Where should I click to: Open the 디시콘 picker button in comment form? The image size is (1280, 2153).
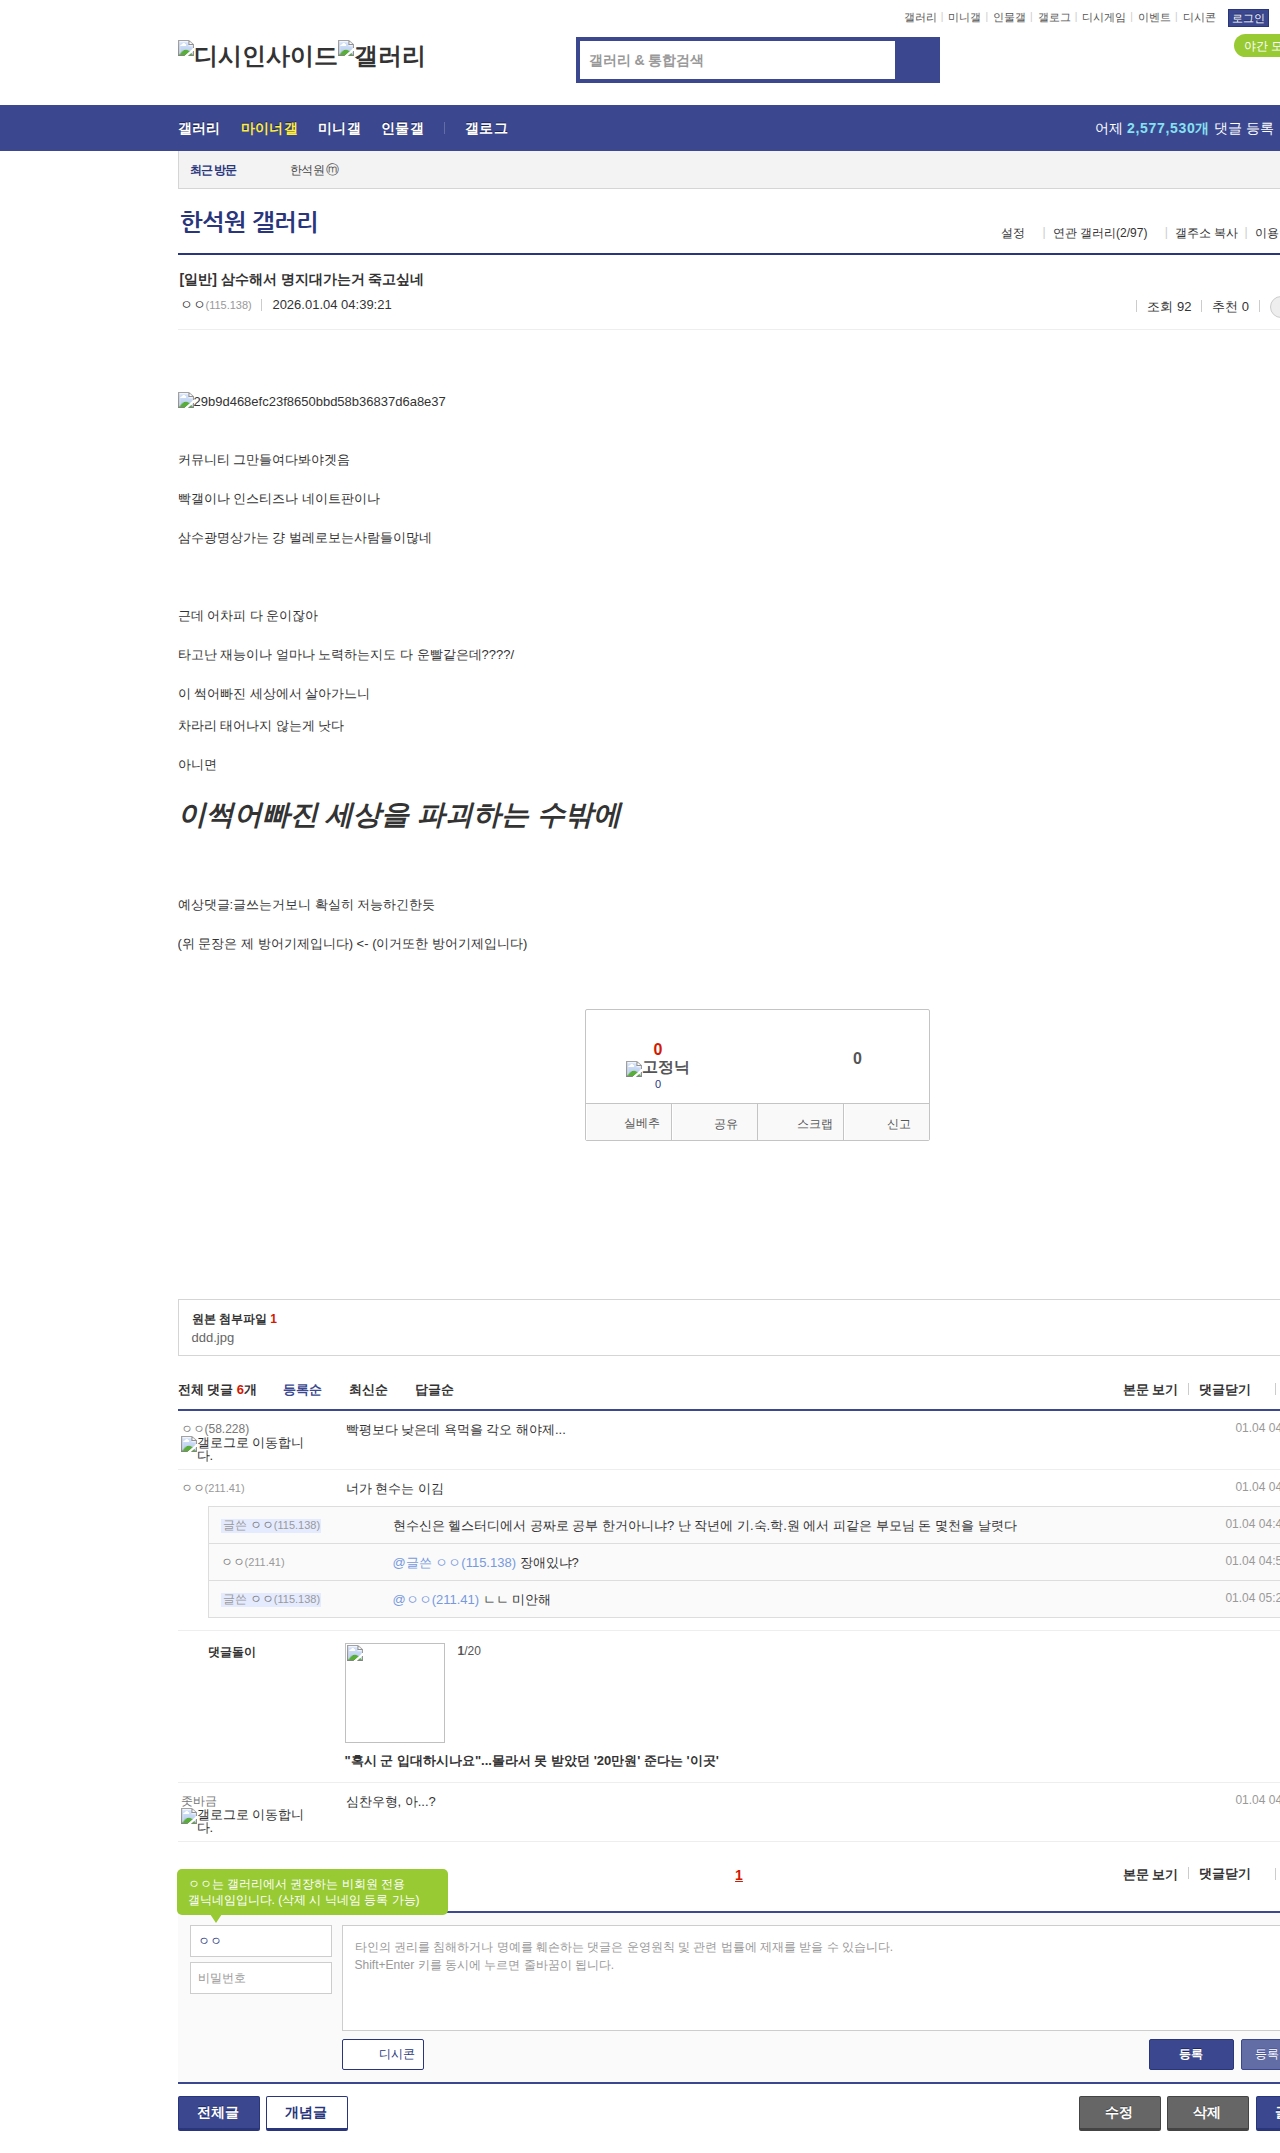(x=383, y=2054)
